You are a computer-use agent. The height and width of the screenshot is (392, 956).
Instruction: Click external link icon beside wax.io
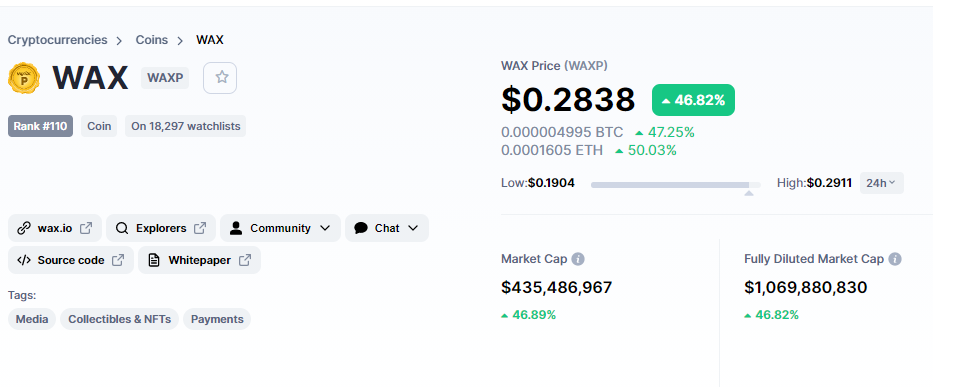87,228
